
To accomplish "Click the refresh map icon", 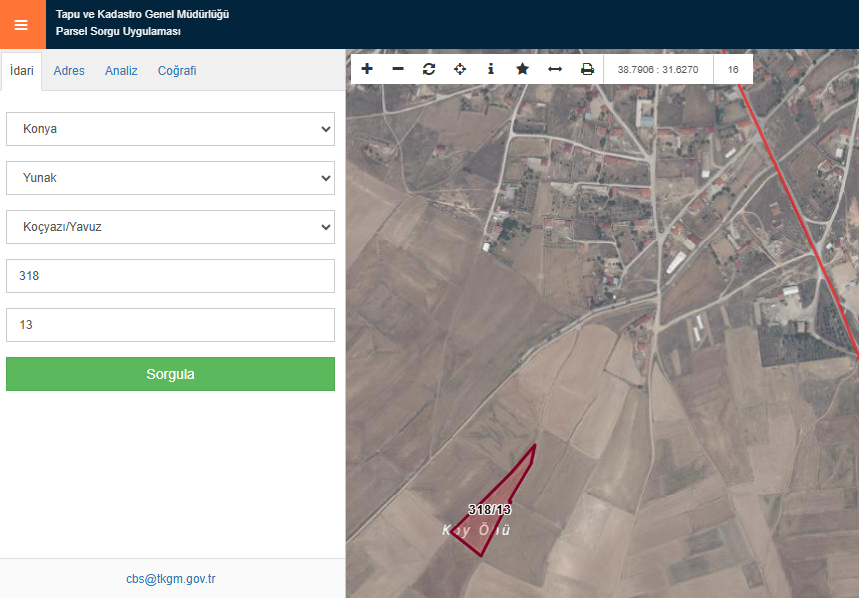I will coord(429,69).
